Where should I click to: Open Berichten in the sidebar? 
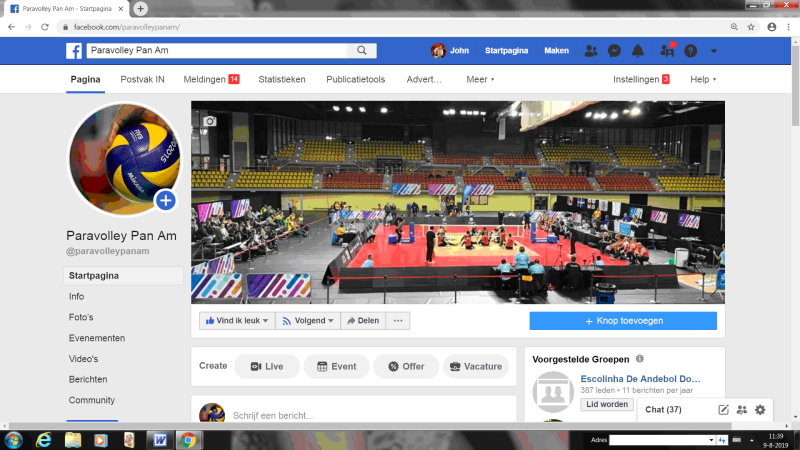pyautogui.click(x=88, y=380)
